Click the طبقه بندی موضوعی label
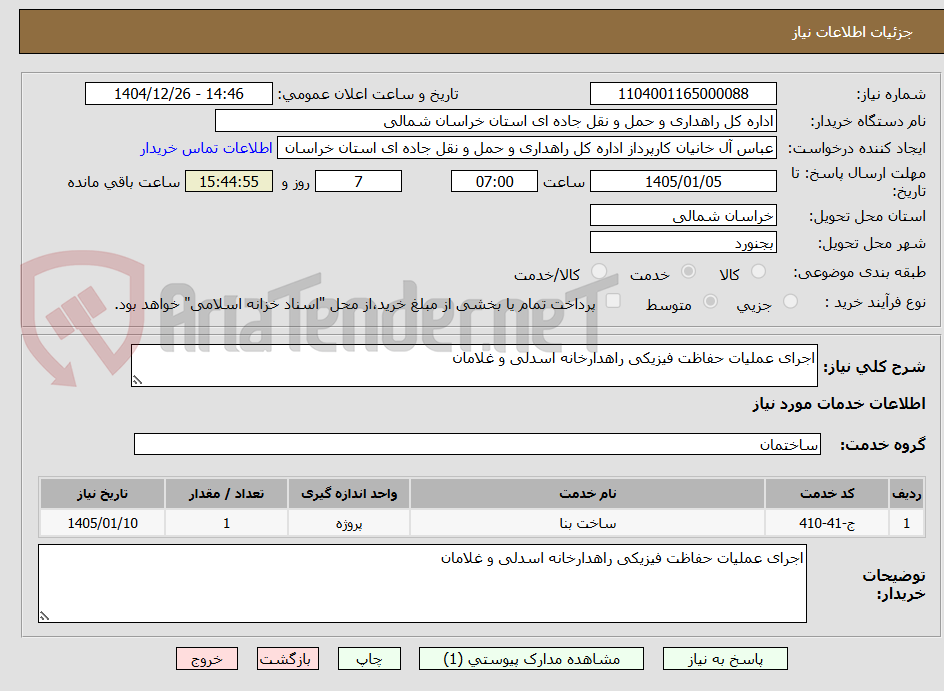Viewport: 944px width, 691px height. pyautogui.click(x=860, y=273)
